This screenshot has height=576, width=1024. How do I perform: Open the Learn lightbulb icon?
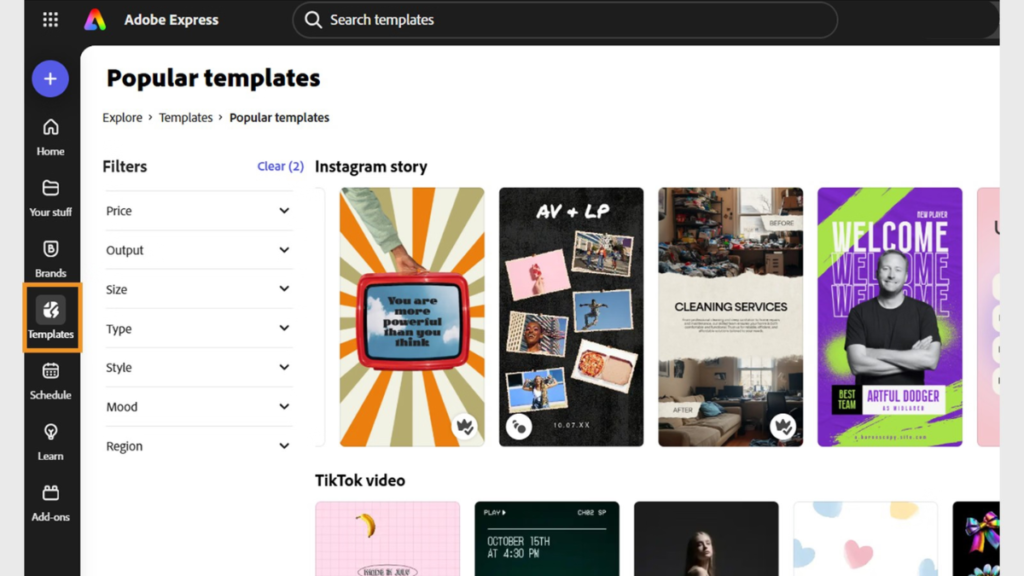point(50,440)
